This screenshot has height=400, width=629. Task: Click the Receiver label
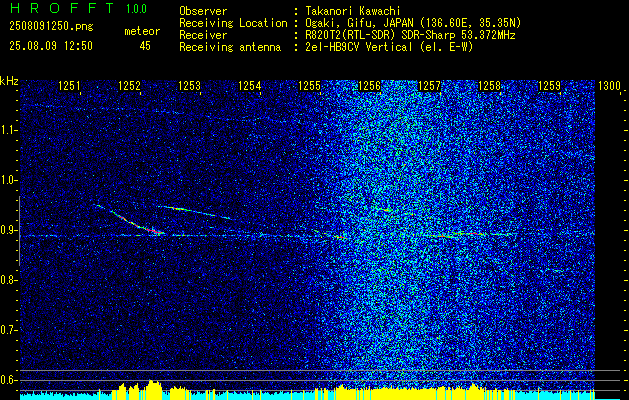pyautogui.click(x=203, y=35)
